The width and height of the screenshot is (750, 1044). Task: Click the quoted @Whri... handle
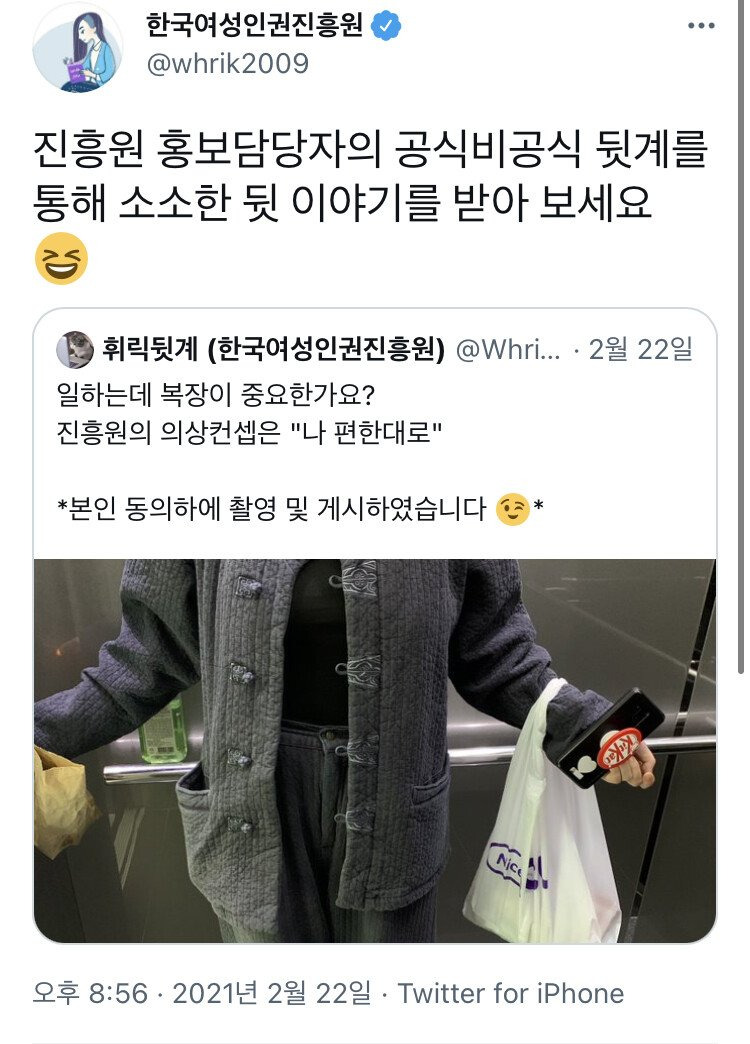pyautogui.click(x=508, y=349)
